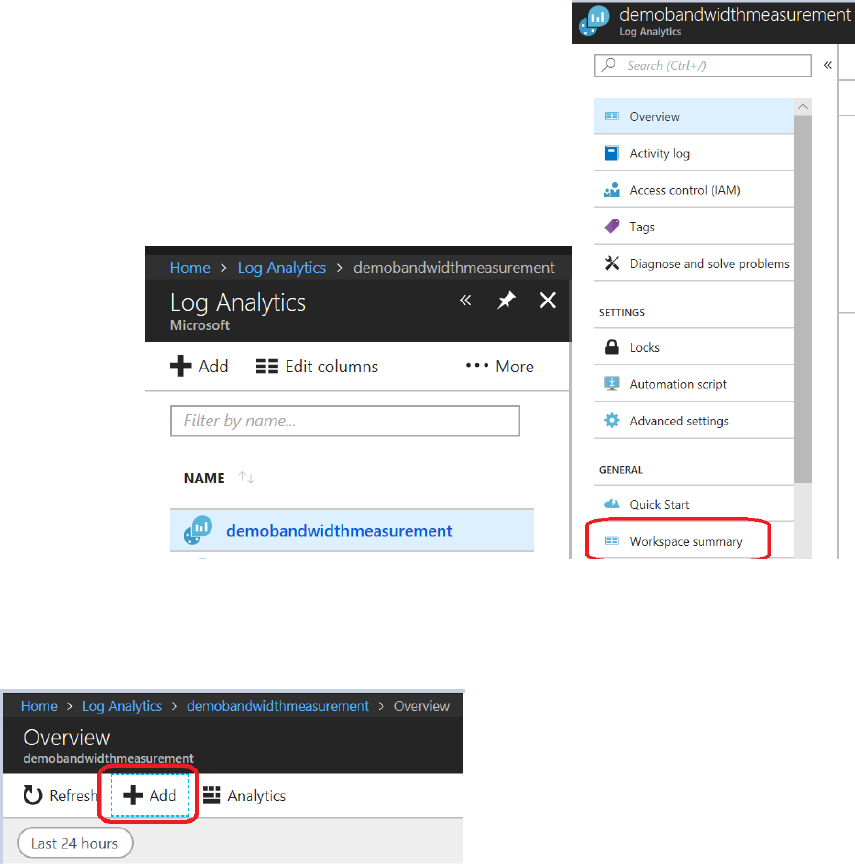
Task: Click Add in the Overview toolbar
Action: point(150,795)
